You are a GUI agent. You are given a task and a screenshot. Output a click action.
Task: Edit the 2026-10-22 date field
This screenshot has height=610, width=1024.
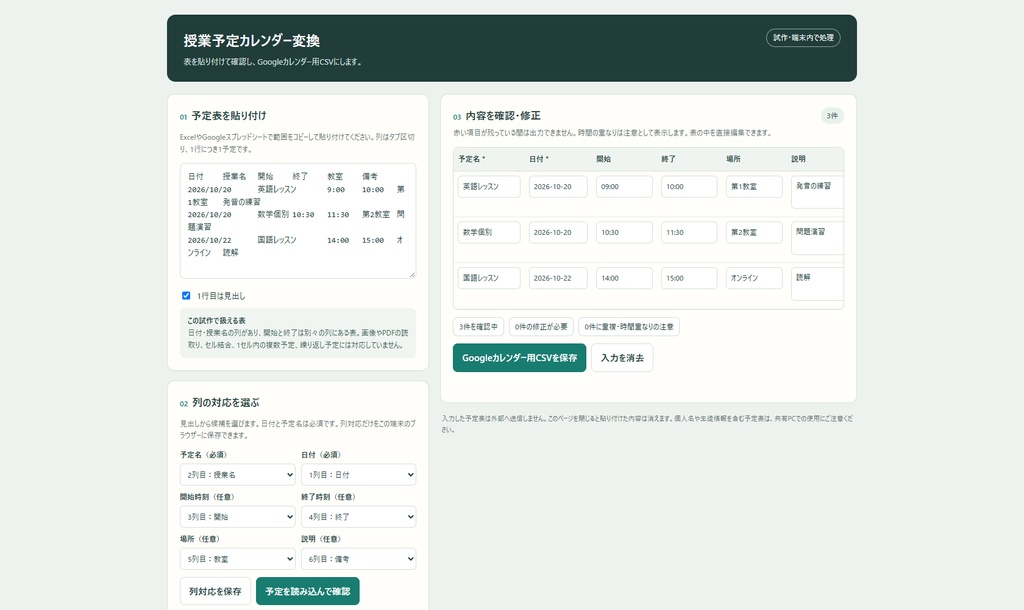pos(558,278)
